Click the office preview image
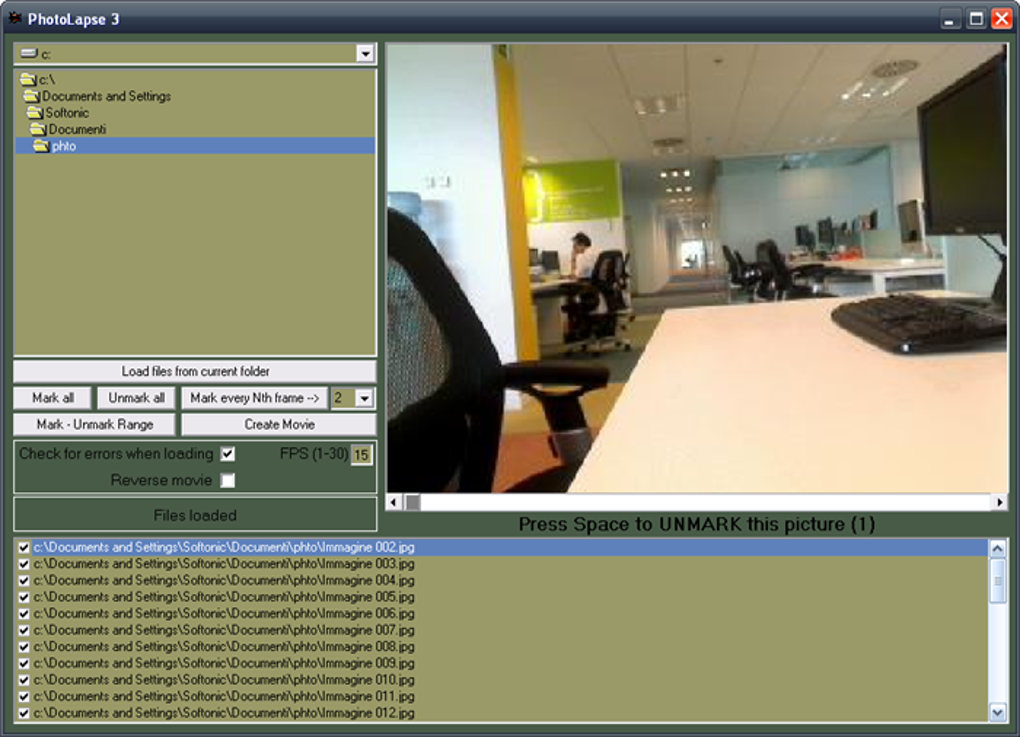This screenshot has width=1020, height=737. 697,268
